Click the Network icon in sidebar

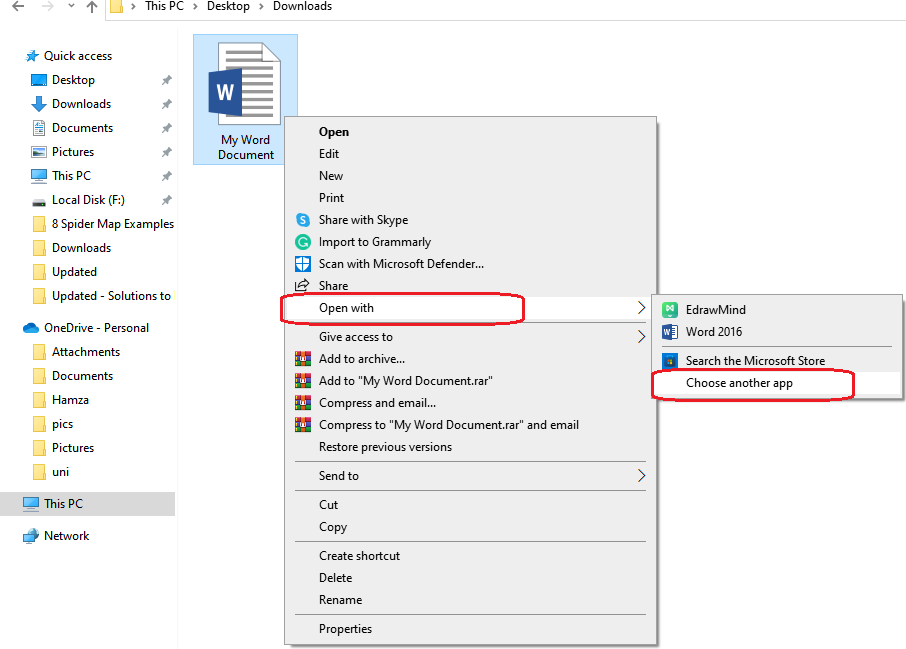click(31, 536)
